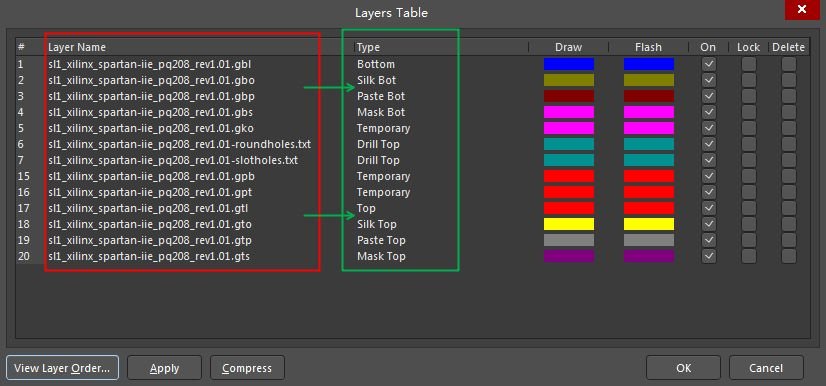This screenshot has height=386, width=826.
Task: Change the Mask Bot layer type
Action: [381, 112]
